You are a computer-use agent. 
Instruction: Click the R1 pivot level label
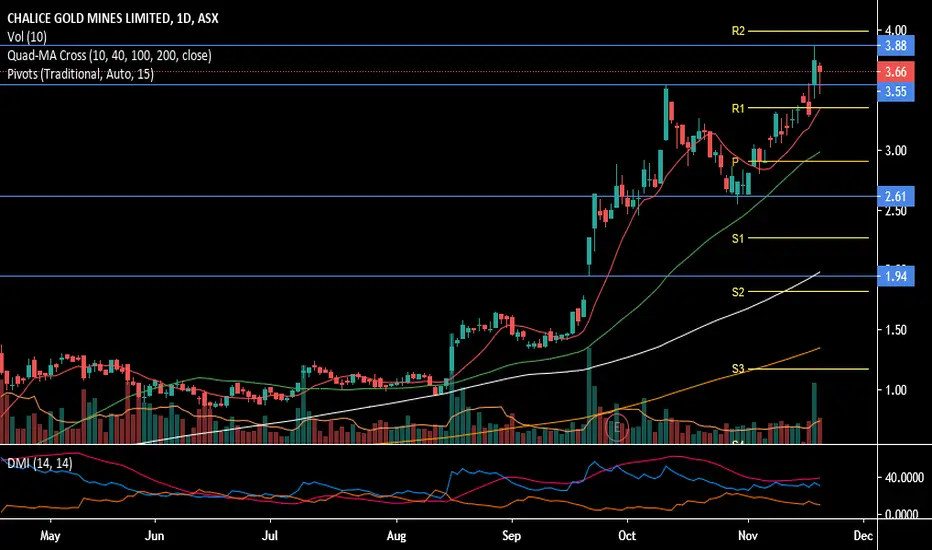coord(738,108)
